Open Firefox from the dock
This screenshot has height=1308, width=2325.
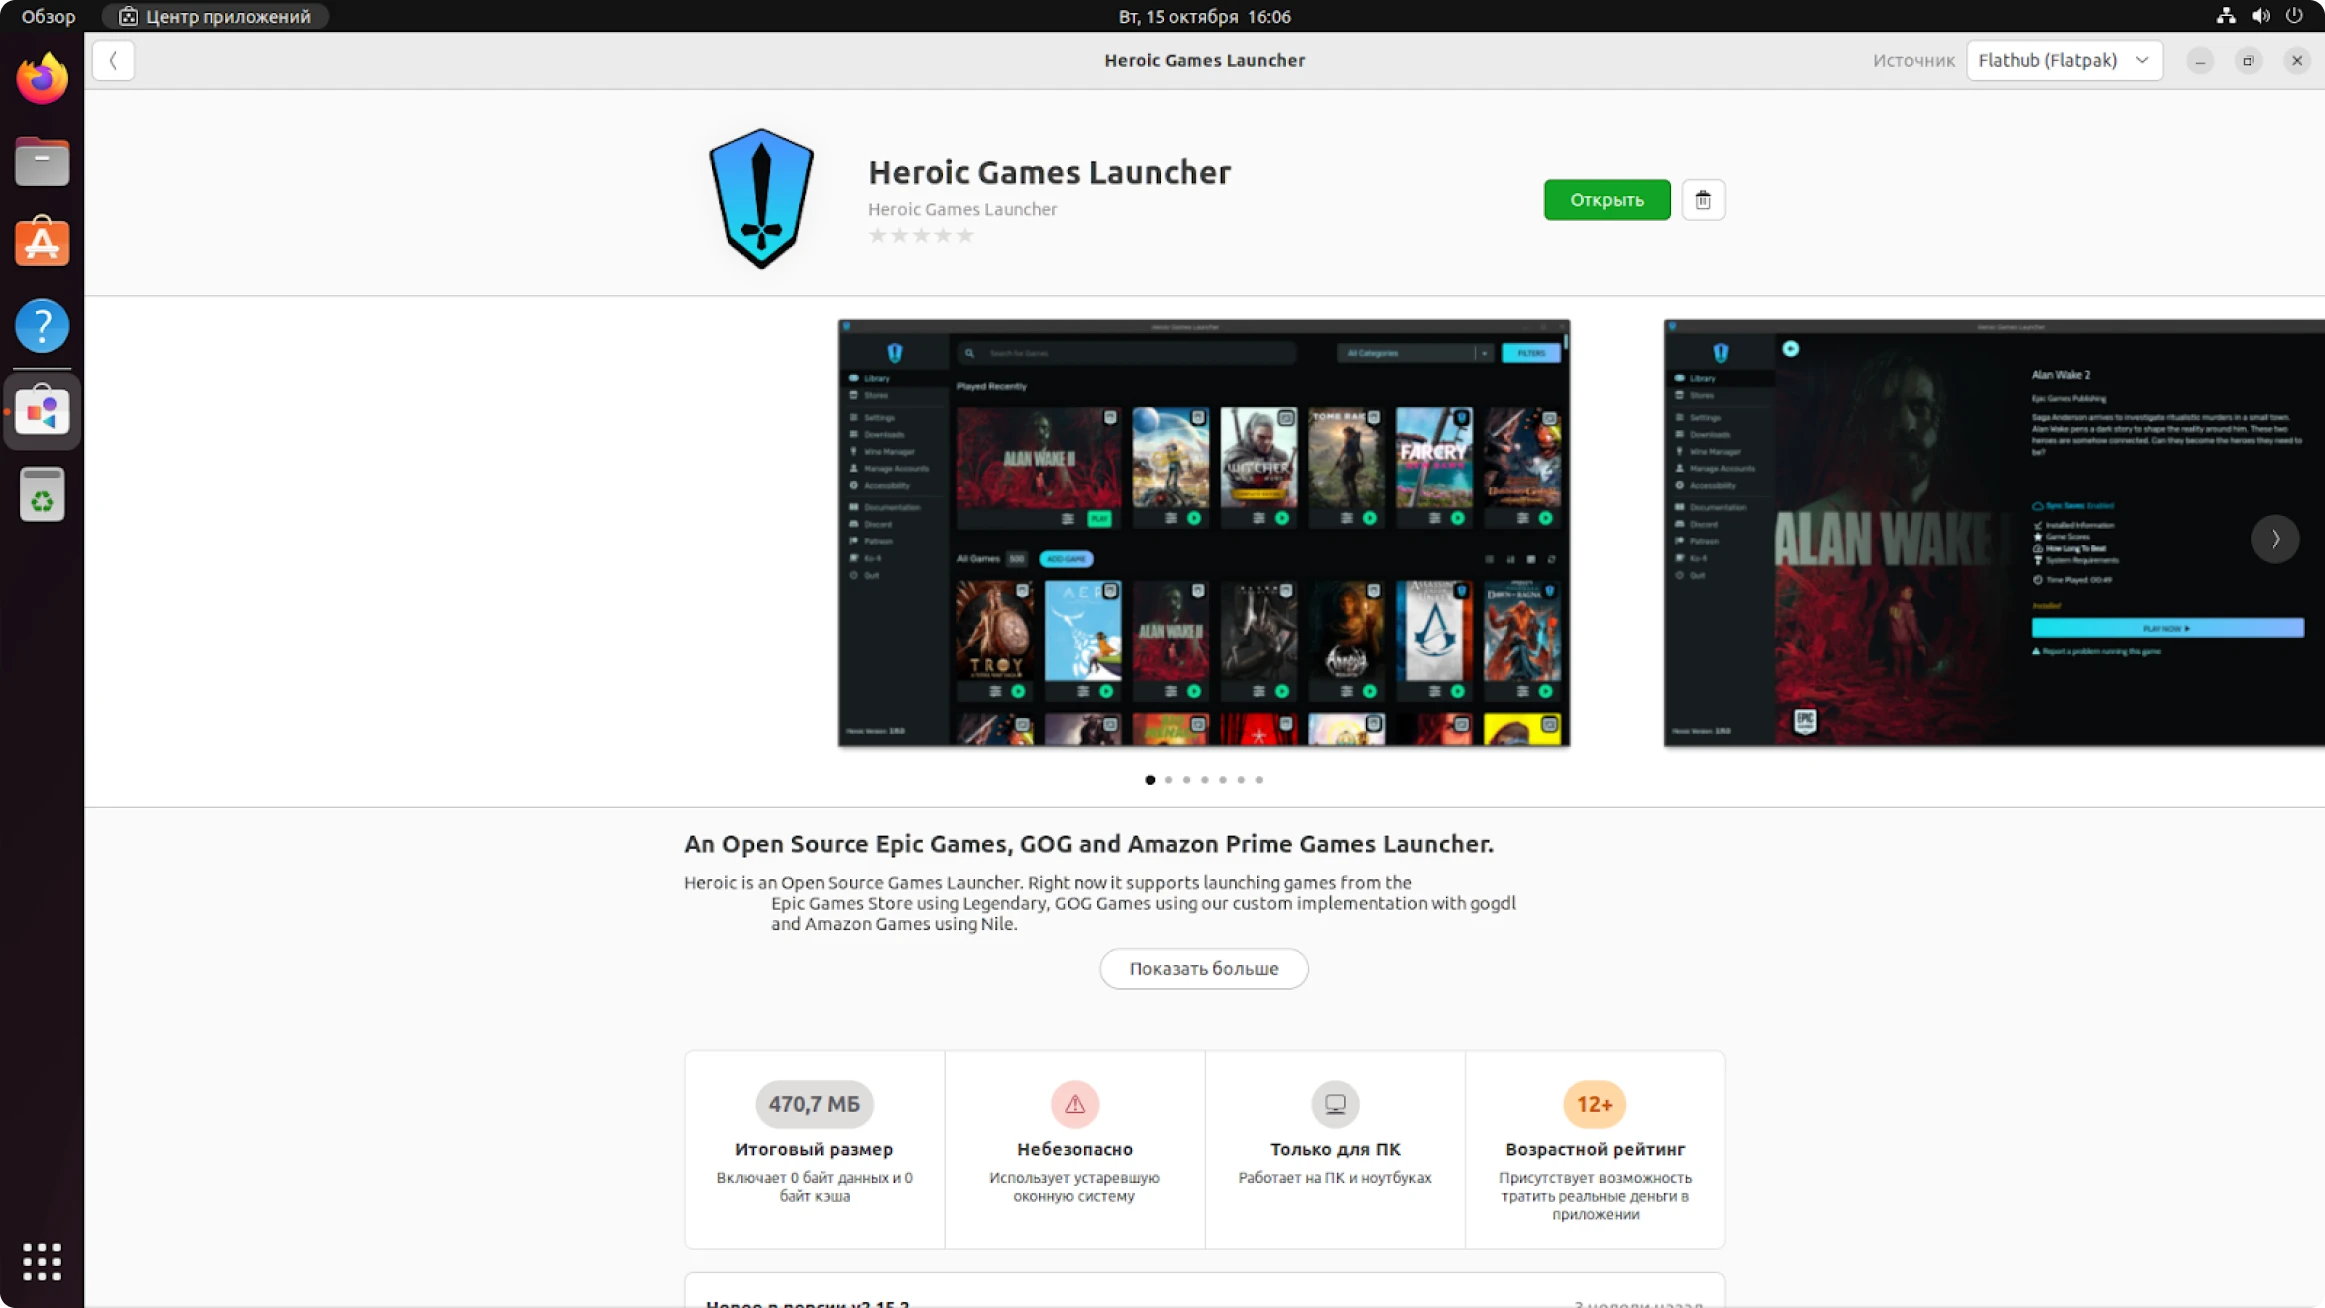coord(42,79)
